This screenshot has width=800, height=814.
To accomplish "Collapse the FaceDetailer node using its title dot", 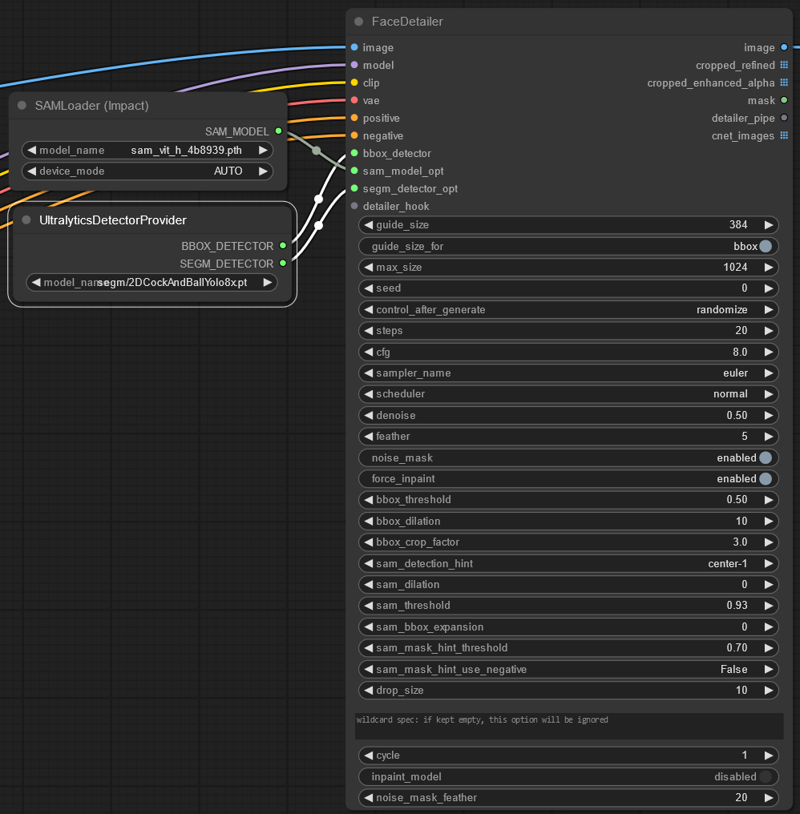I will [x=359, y=21].
